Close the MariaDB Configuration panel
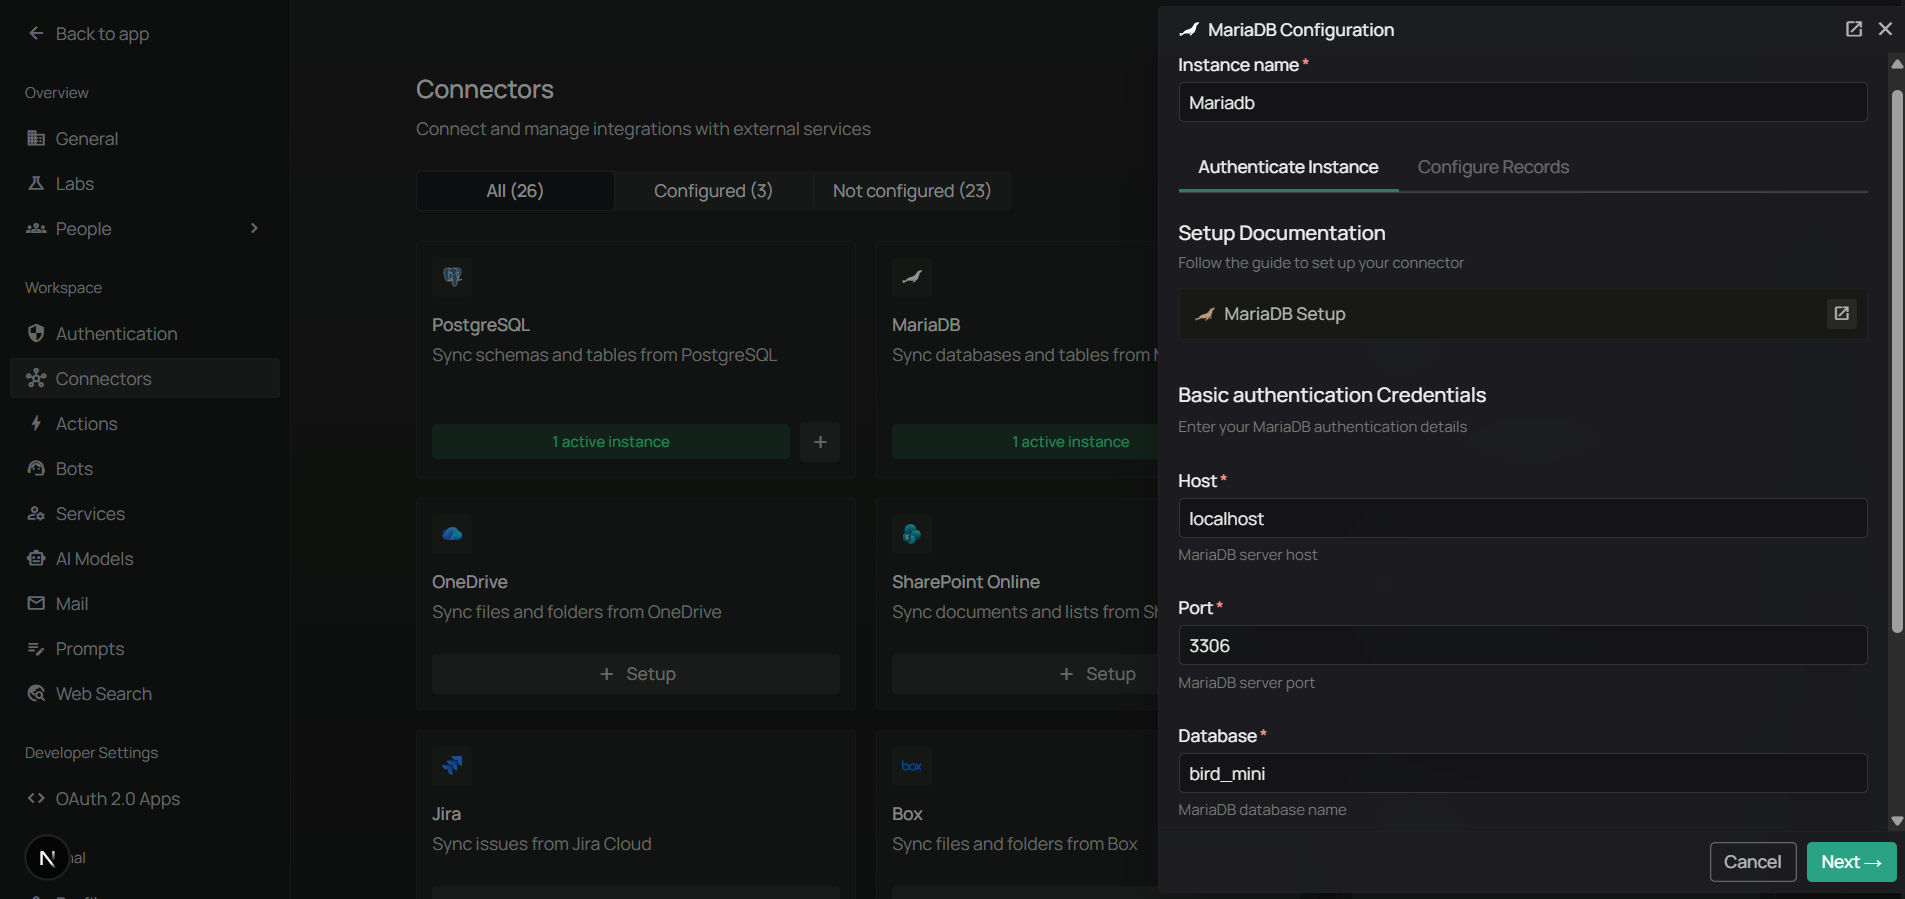This screenshot has width=1905, height=899. coord(1885,29)
